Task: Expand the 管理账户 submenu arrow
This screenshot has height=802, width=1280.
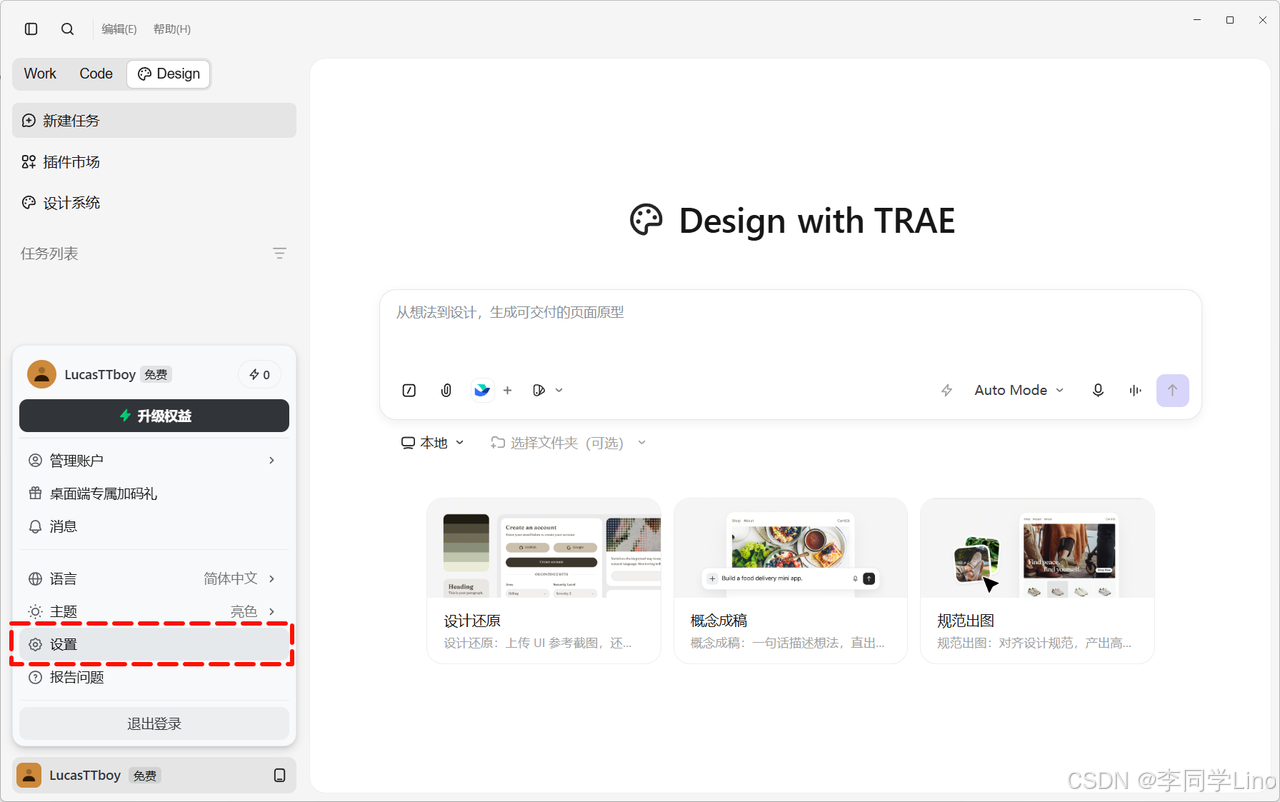Action: pos(272,460)
